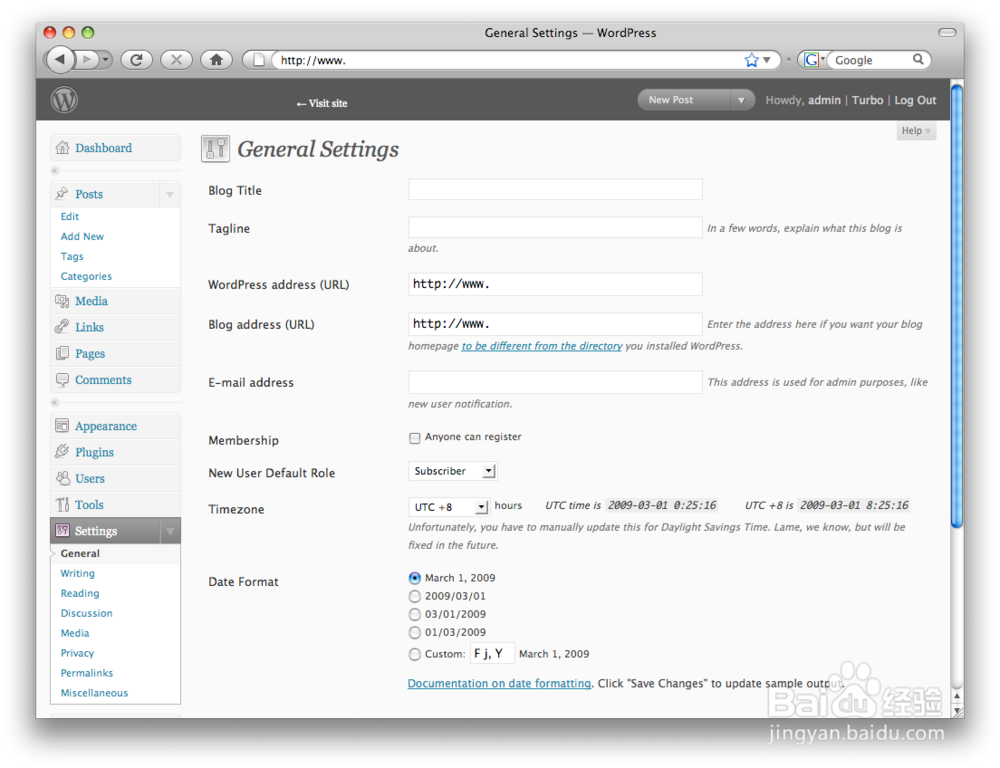The image size is (1000, 768).
Task: Open the General settings submenu
Action: click(x=80, y=553)
